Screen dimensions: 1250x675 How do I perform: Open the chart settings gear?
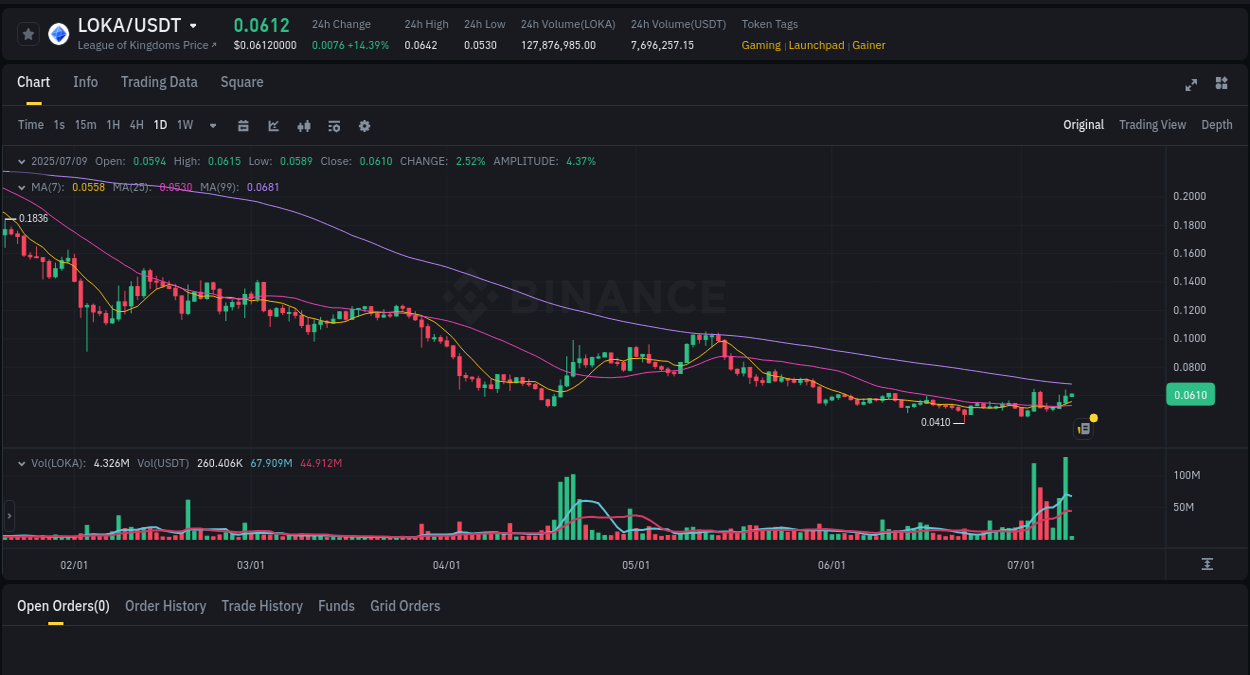(364, 125)
